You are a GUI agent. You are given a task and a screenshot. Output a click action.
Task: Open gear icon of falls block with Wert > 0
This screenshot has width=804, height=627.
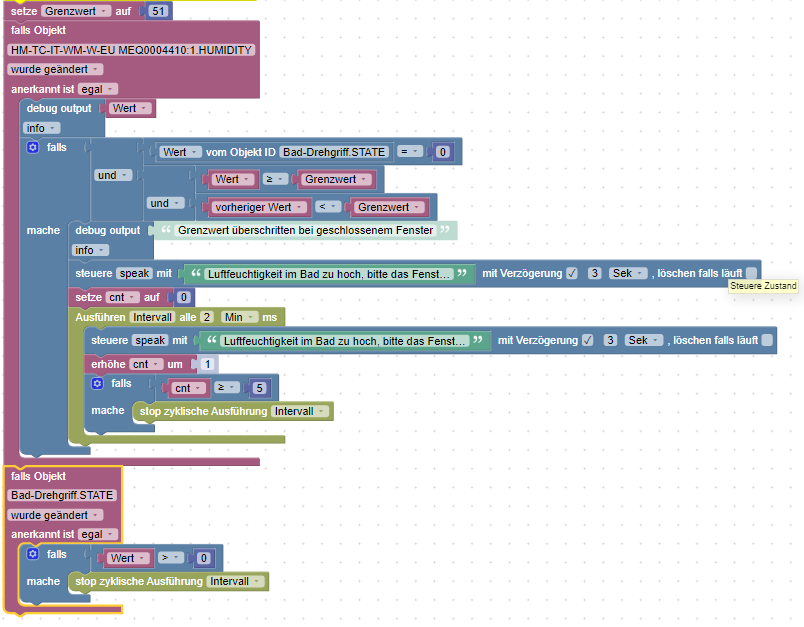click(33, 554)
